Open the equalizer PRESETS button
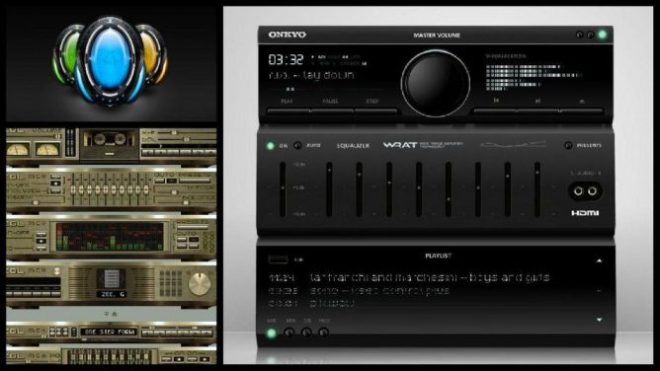This screenshot has width=660, height=371. 569,145
